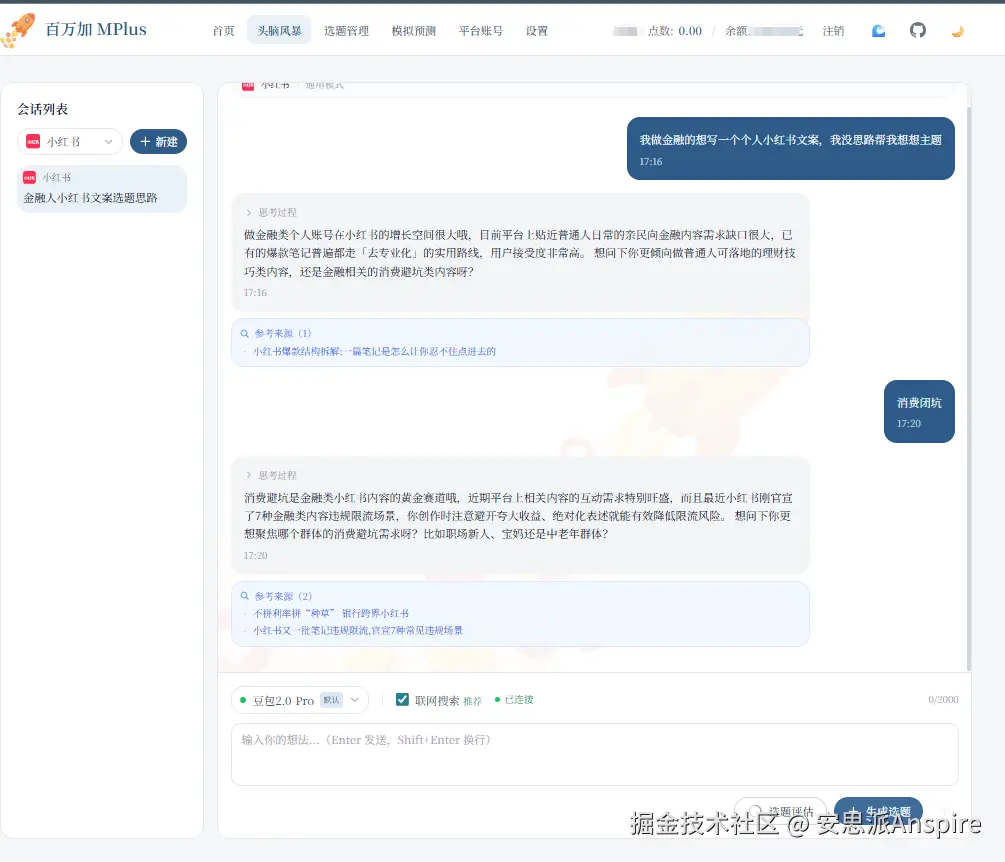The width and height of the screenshot is (1005, 862).
Task: Click the search icon beside 参考来源（2）
Action: pyautogui.click(x=245, y=596)
